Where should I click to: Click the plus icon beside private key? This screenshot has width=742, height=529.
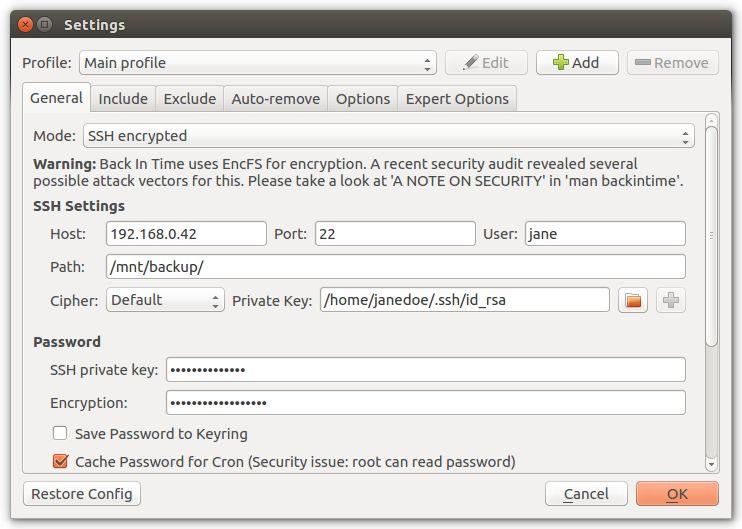[670, 300]
